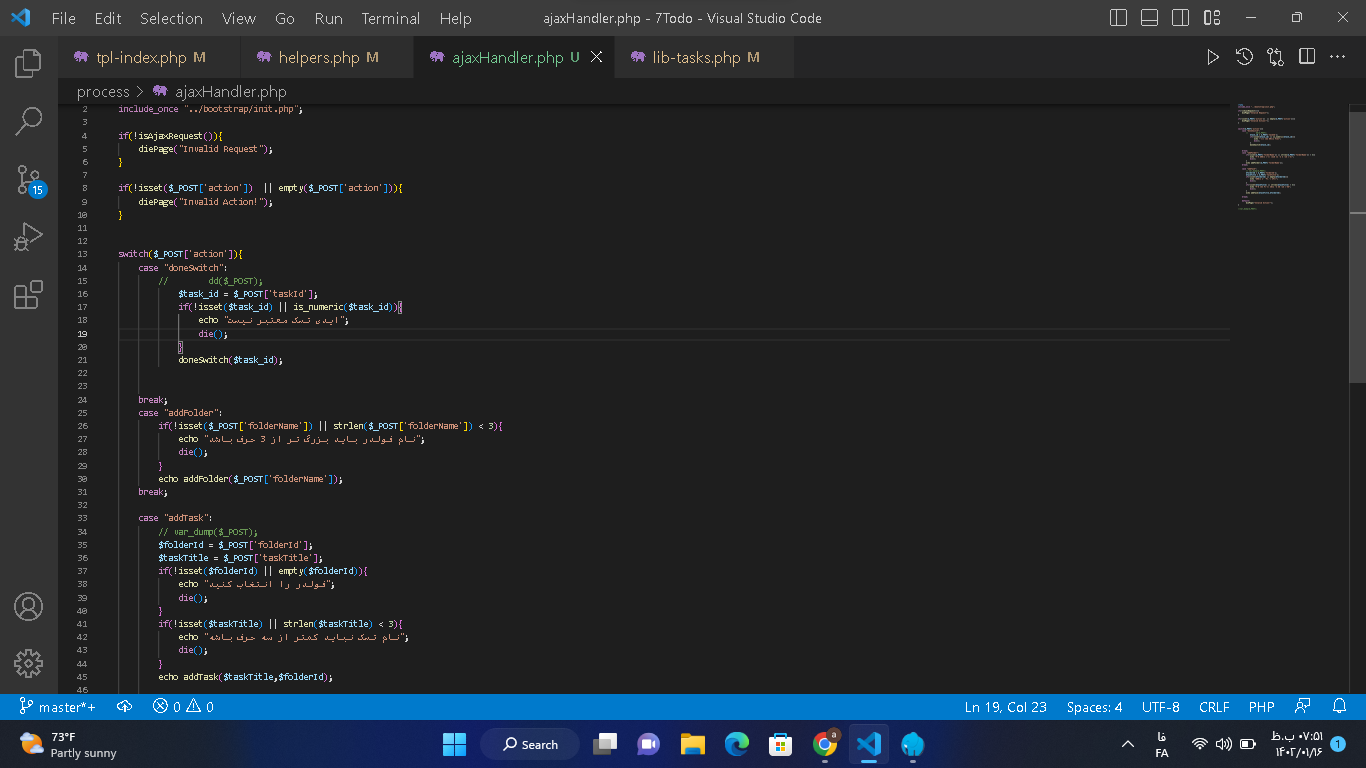Open the View menu
Image resolution: width=1366 pixels, height=768 pixels.
[x=239, y=18]
